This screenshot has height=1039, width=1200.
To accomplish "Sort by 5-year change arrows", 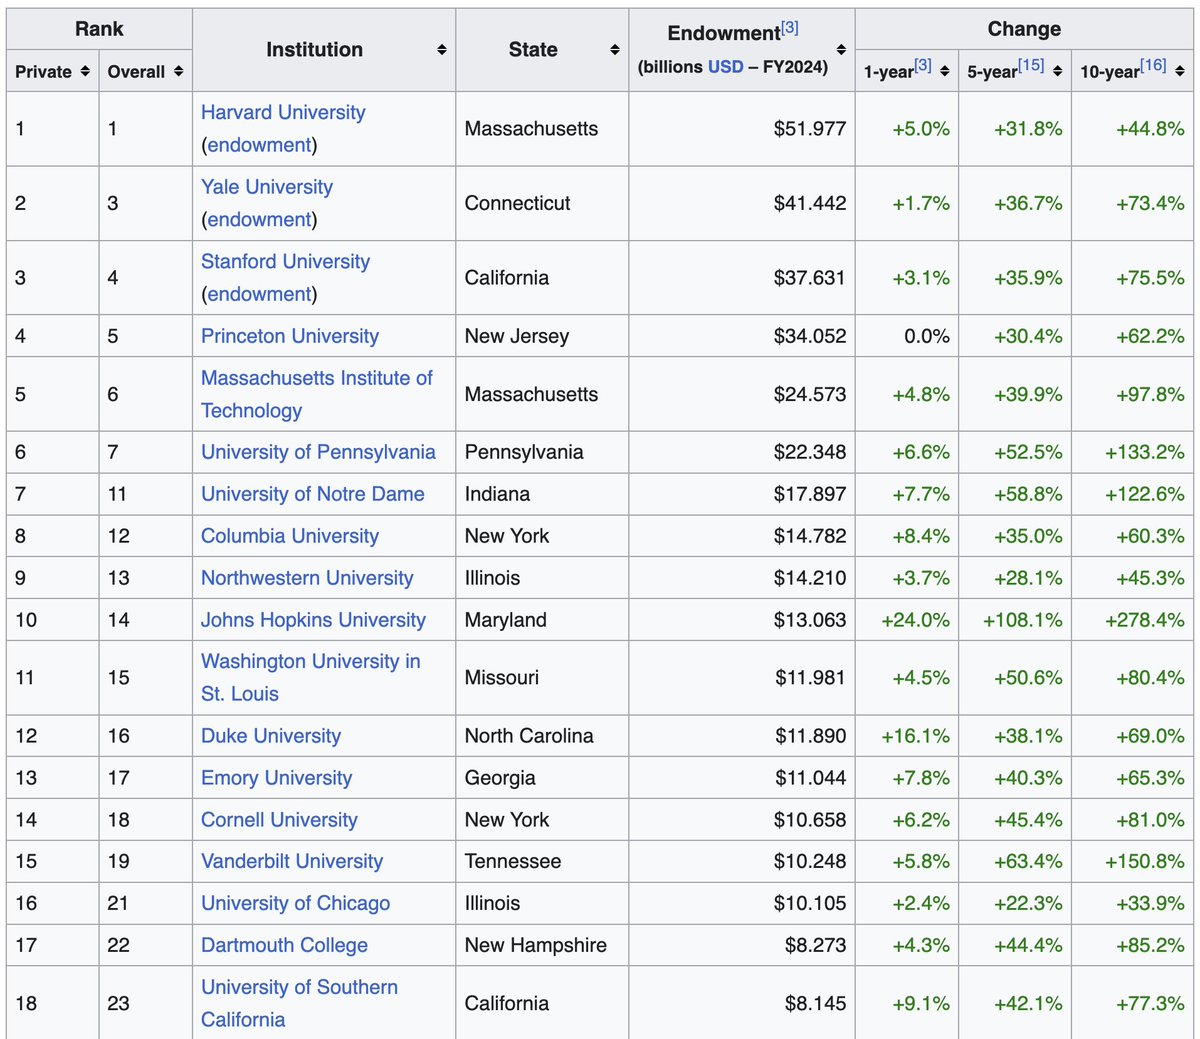I will pyautogui.click(x=1058, y=72).
